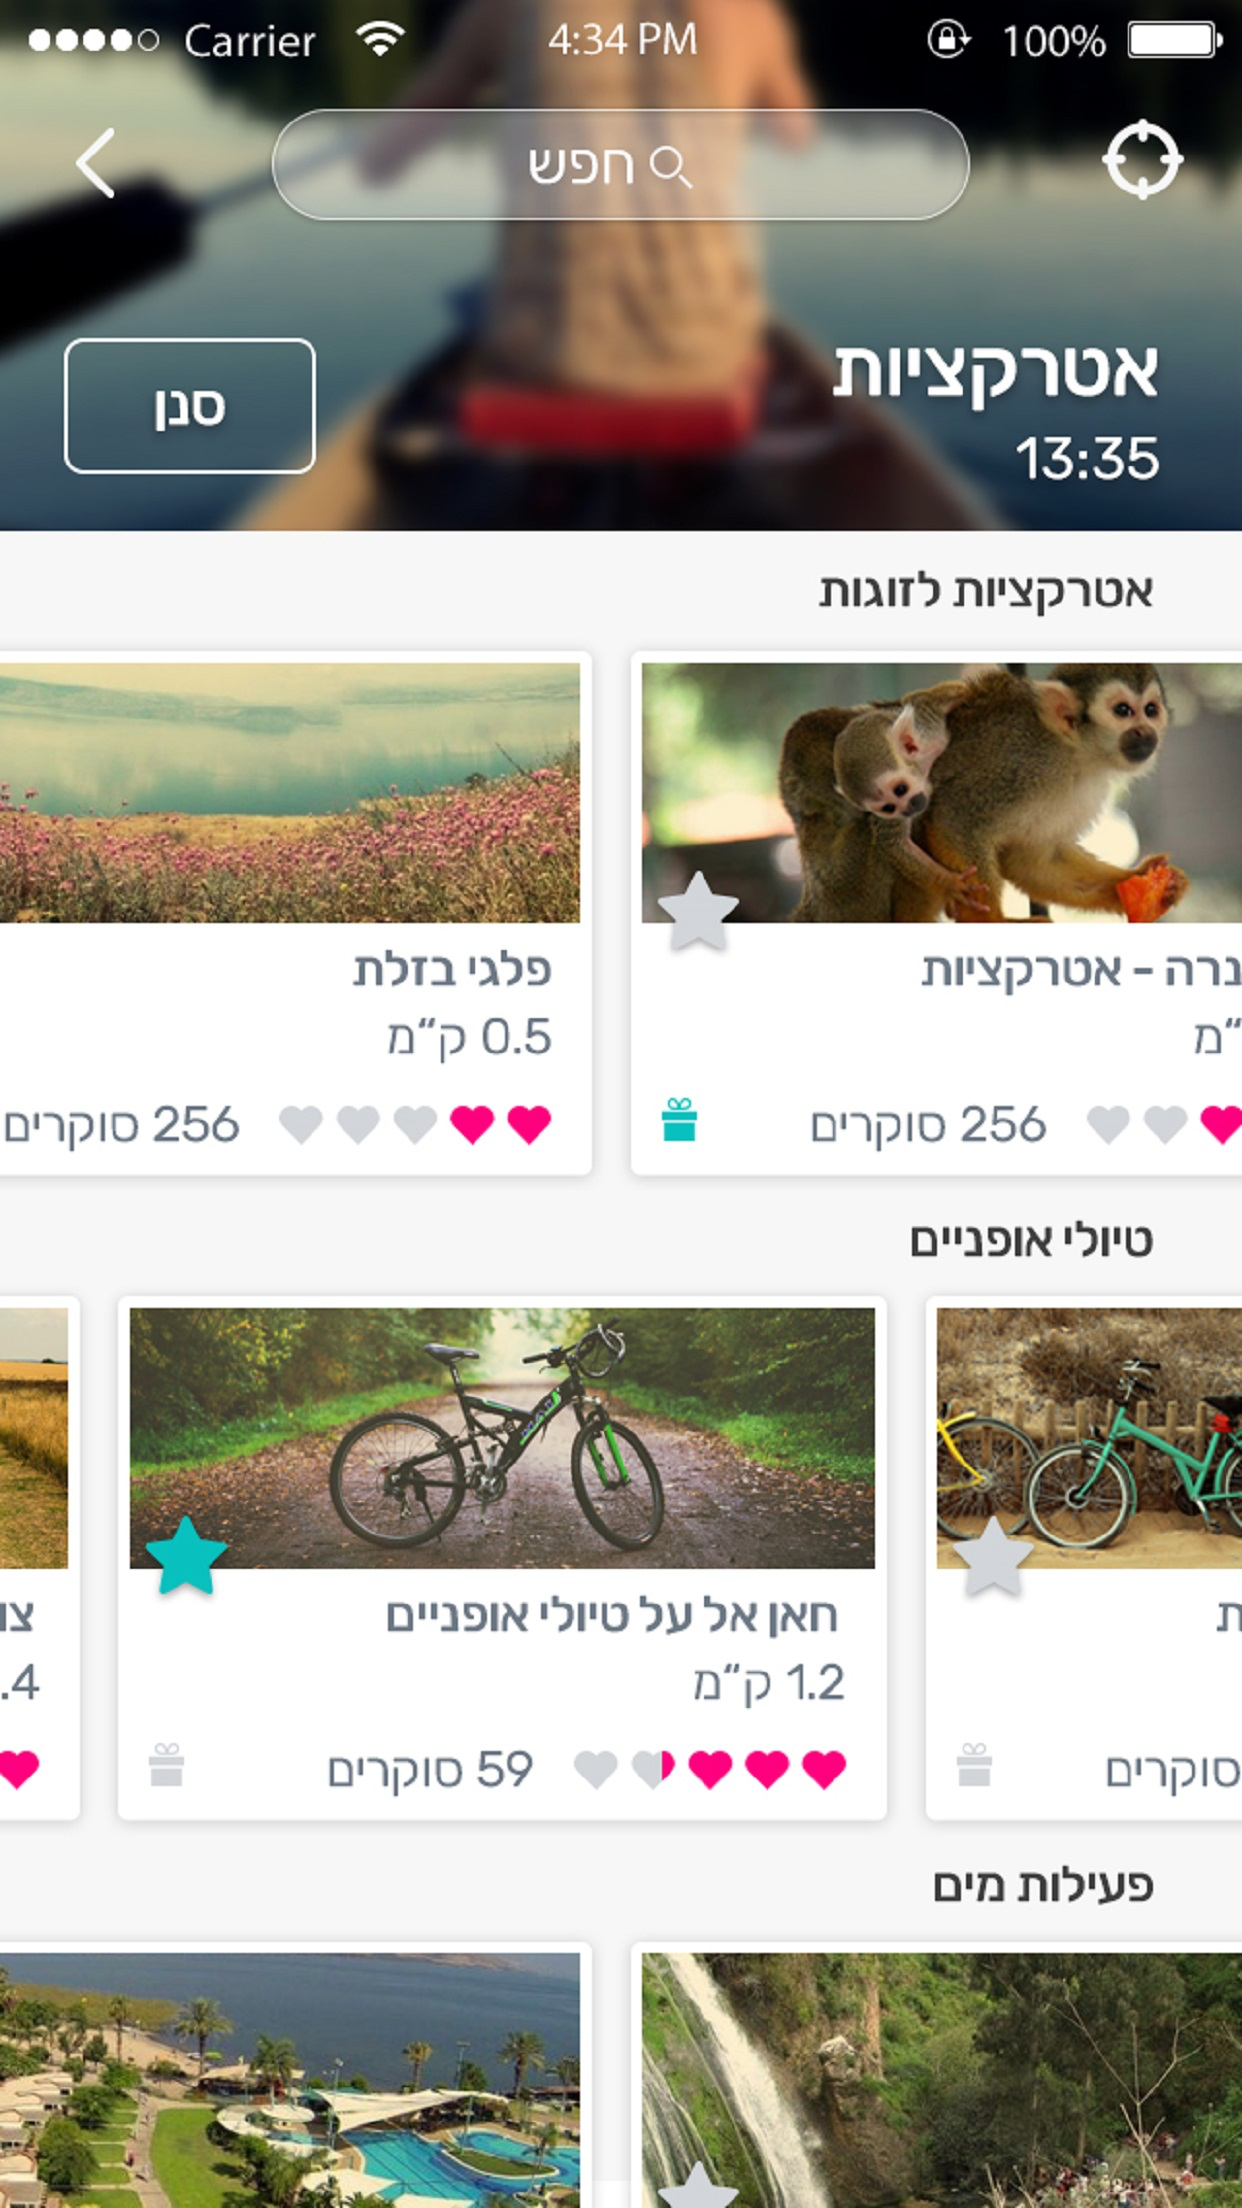Open the waterfall photo thumbnail
This screenshot has height=2208, width=1242.
[941, 2080]
